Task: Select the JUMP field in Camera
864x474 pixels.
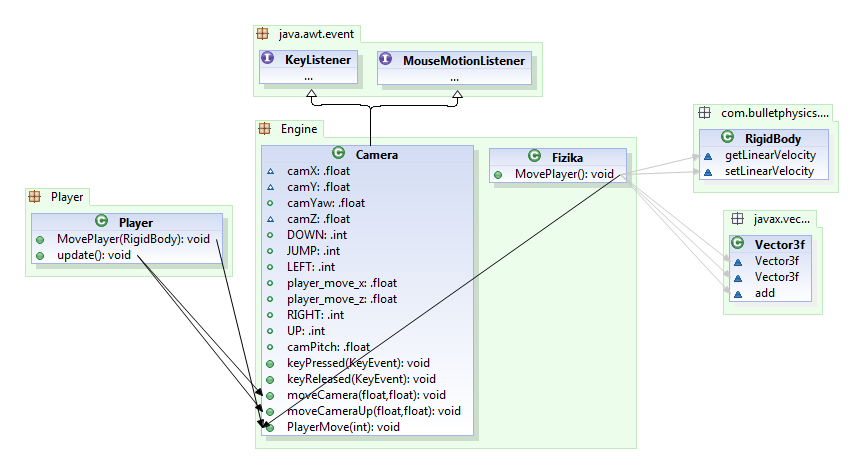Action: [x=314, y=251]
